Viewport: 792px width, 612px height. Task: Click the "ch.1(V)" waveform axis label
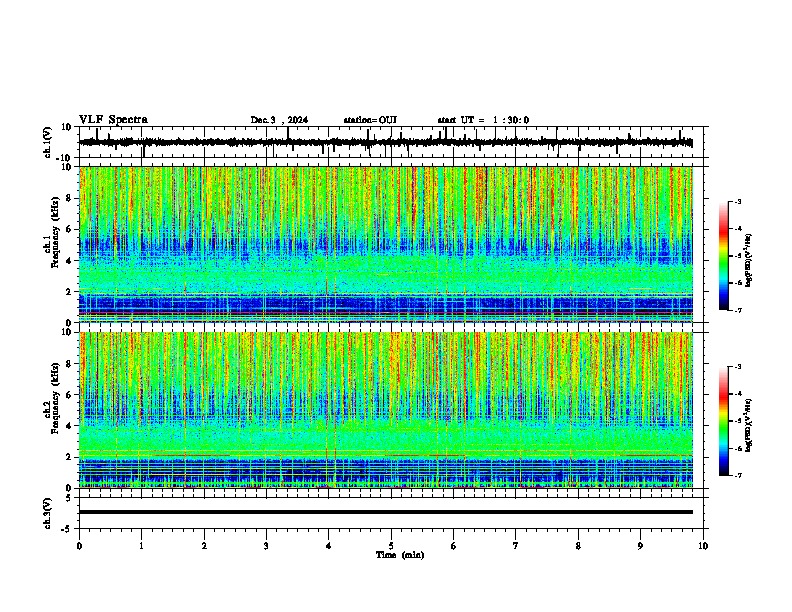tap(48, 142)
